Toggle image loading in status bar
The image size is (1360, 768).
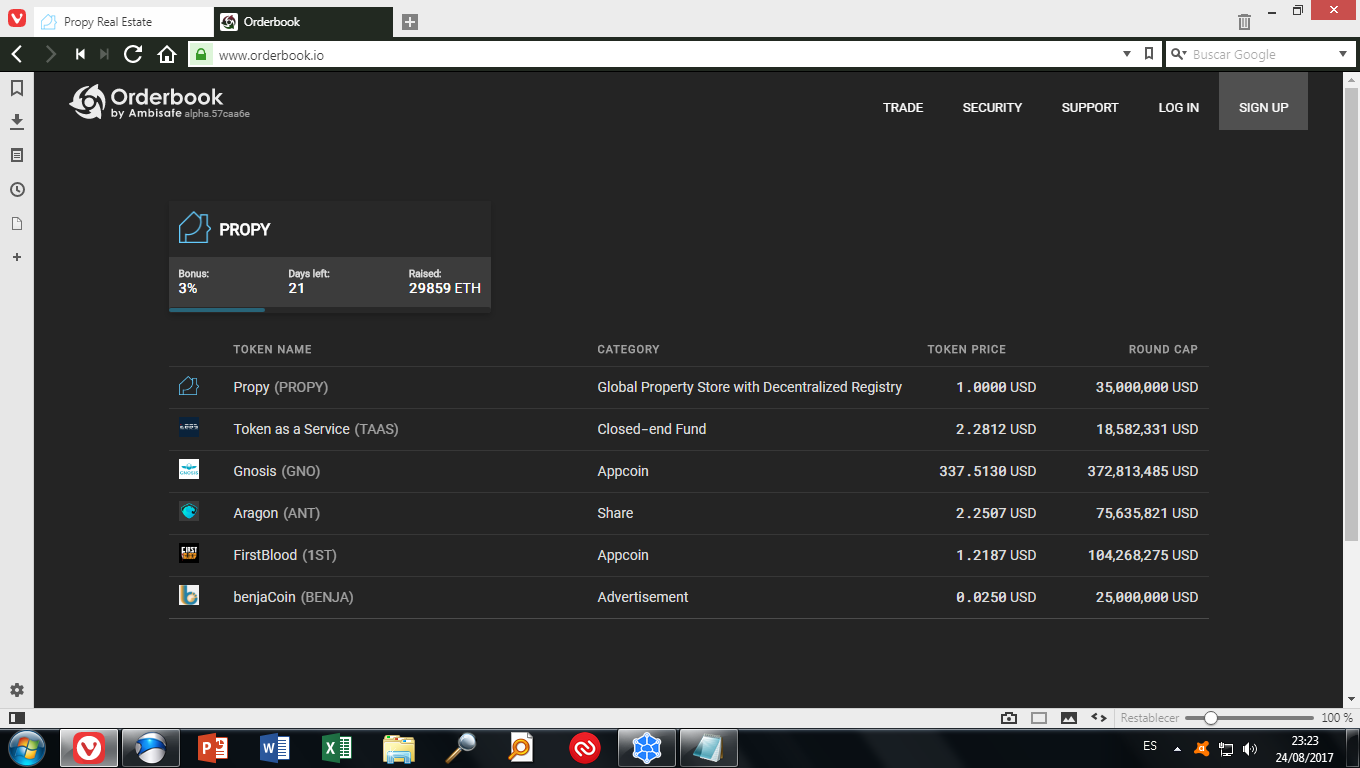[x=1069, y=718]
